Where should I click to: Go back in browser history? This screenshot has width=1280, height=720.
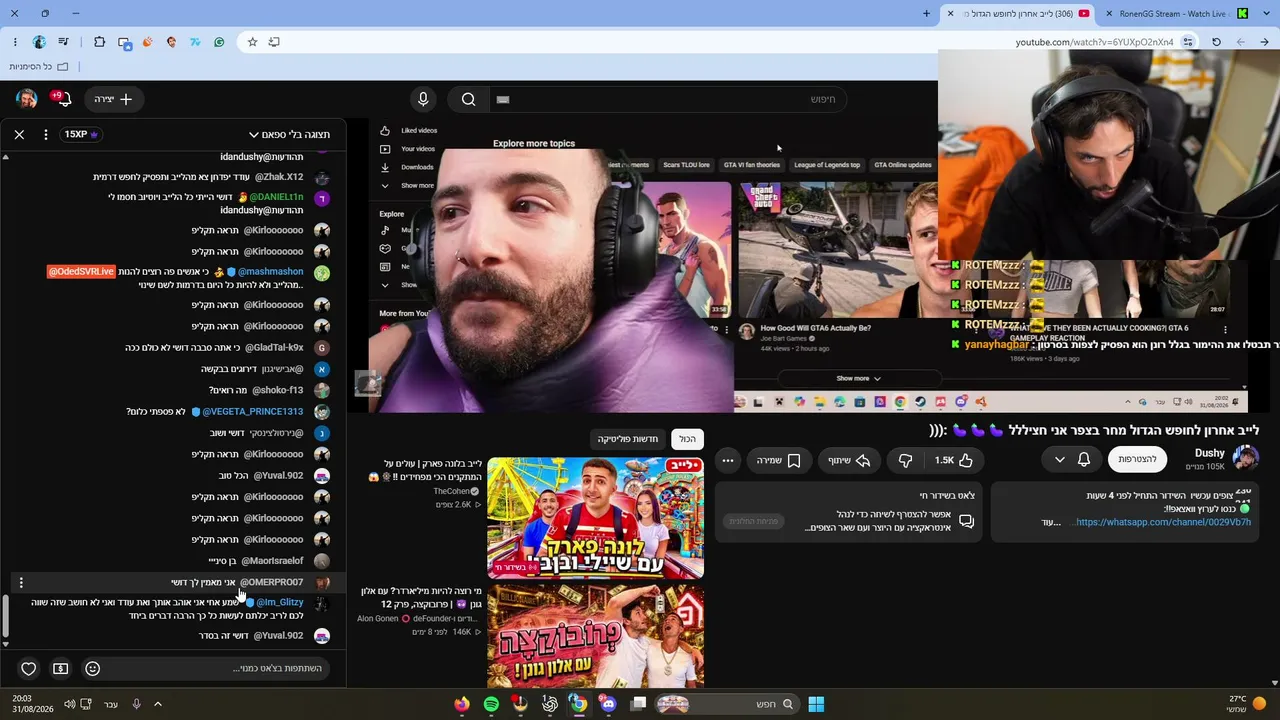click(x=1265, y=42)
